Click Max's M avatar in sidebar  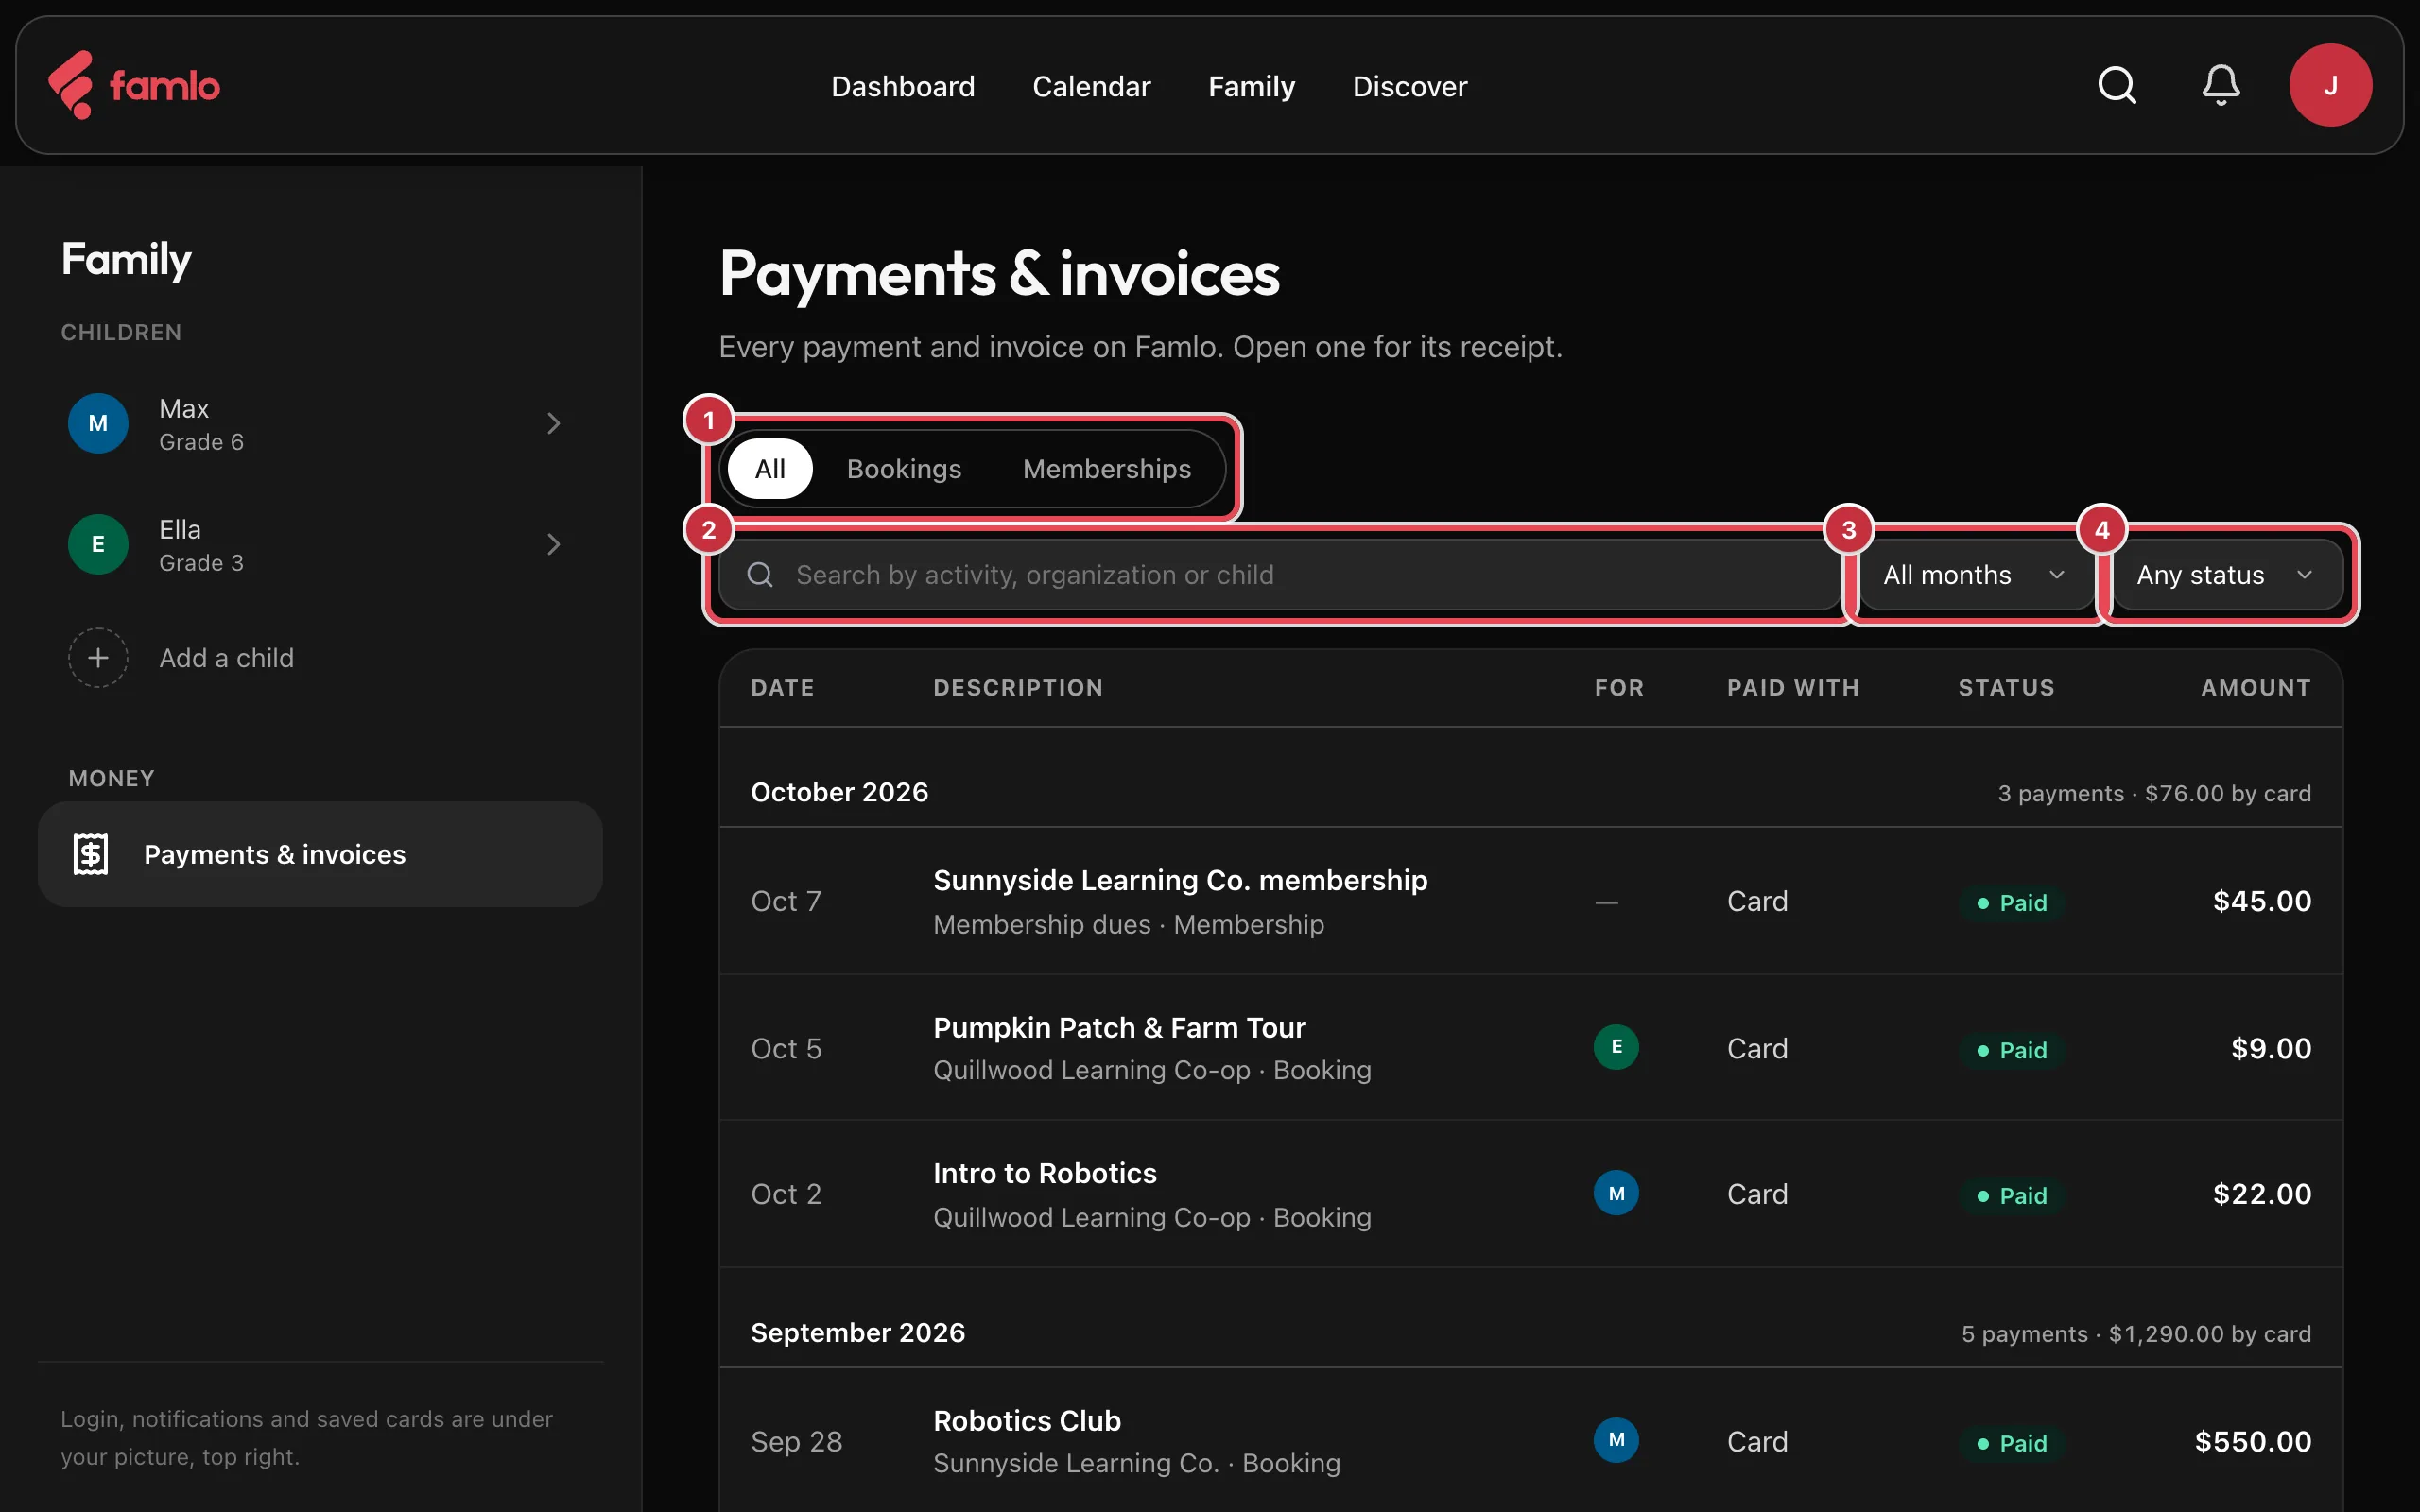tap(98, 423)
